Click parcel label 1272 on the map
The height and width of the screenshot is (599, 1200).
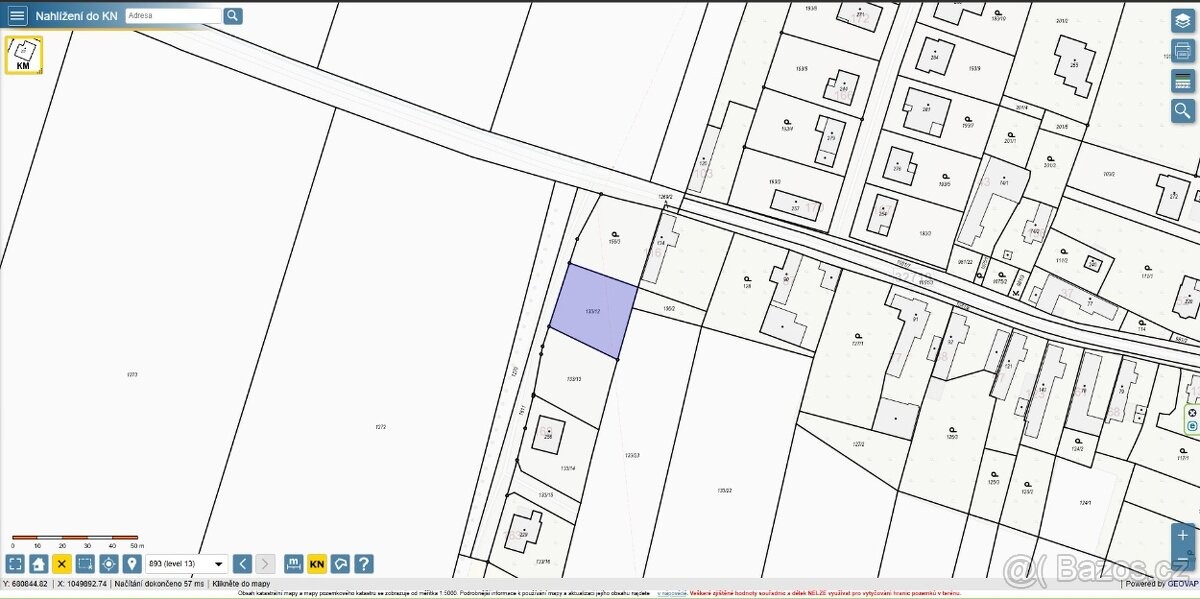coord(380,427)
